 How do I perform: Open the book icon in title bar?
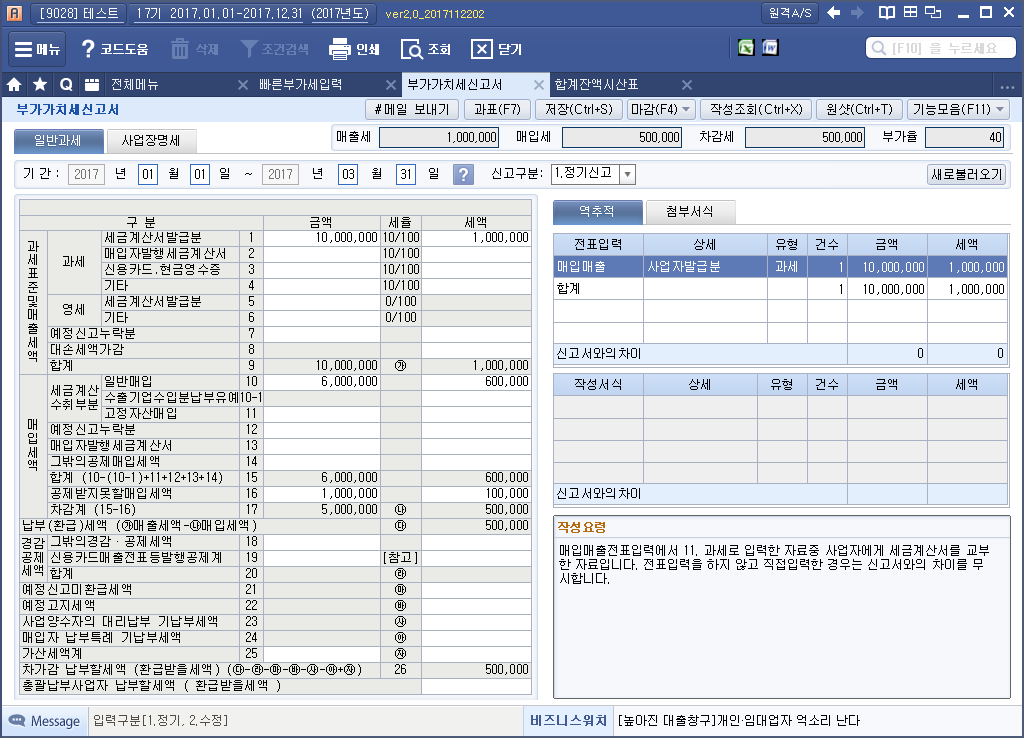pyautogui.click(x=887, y=12)
